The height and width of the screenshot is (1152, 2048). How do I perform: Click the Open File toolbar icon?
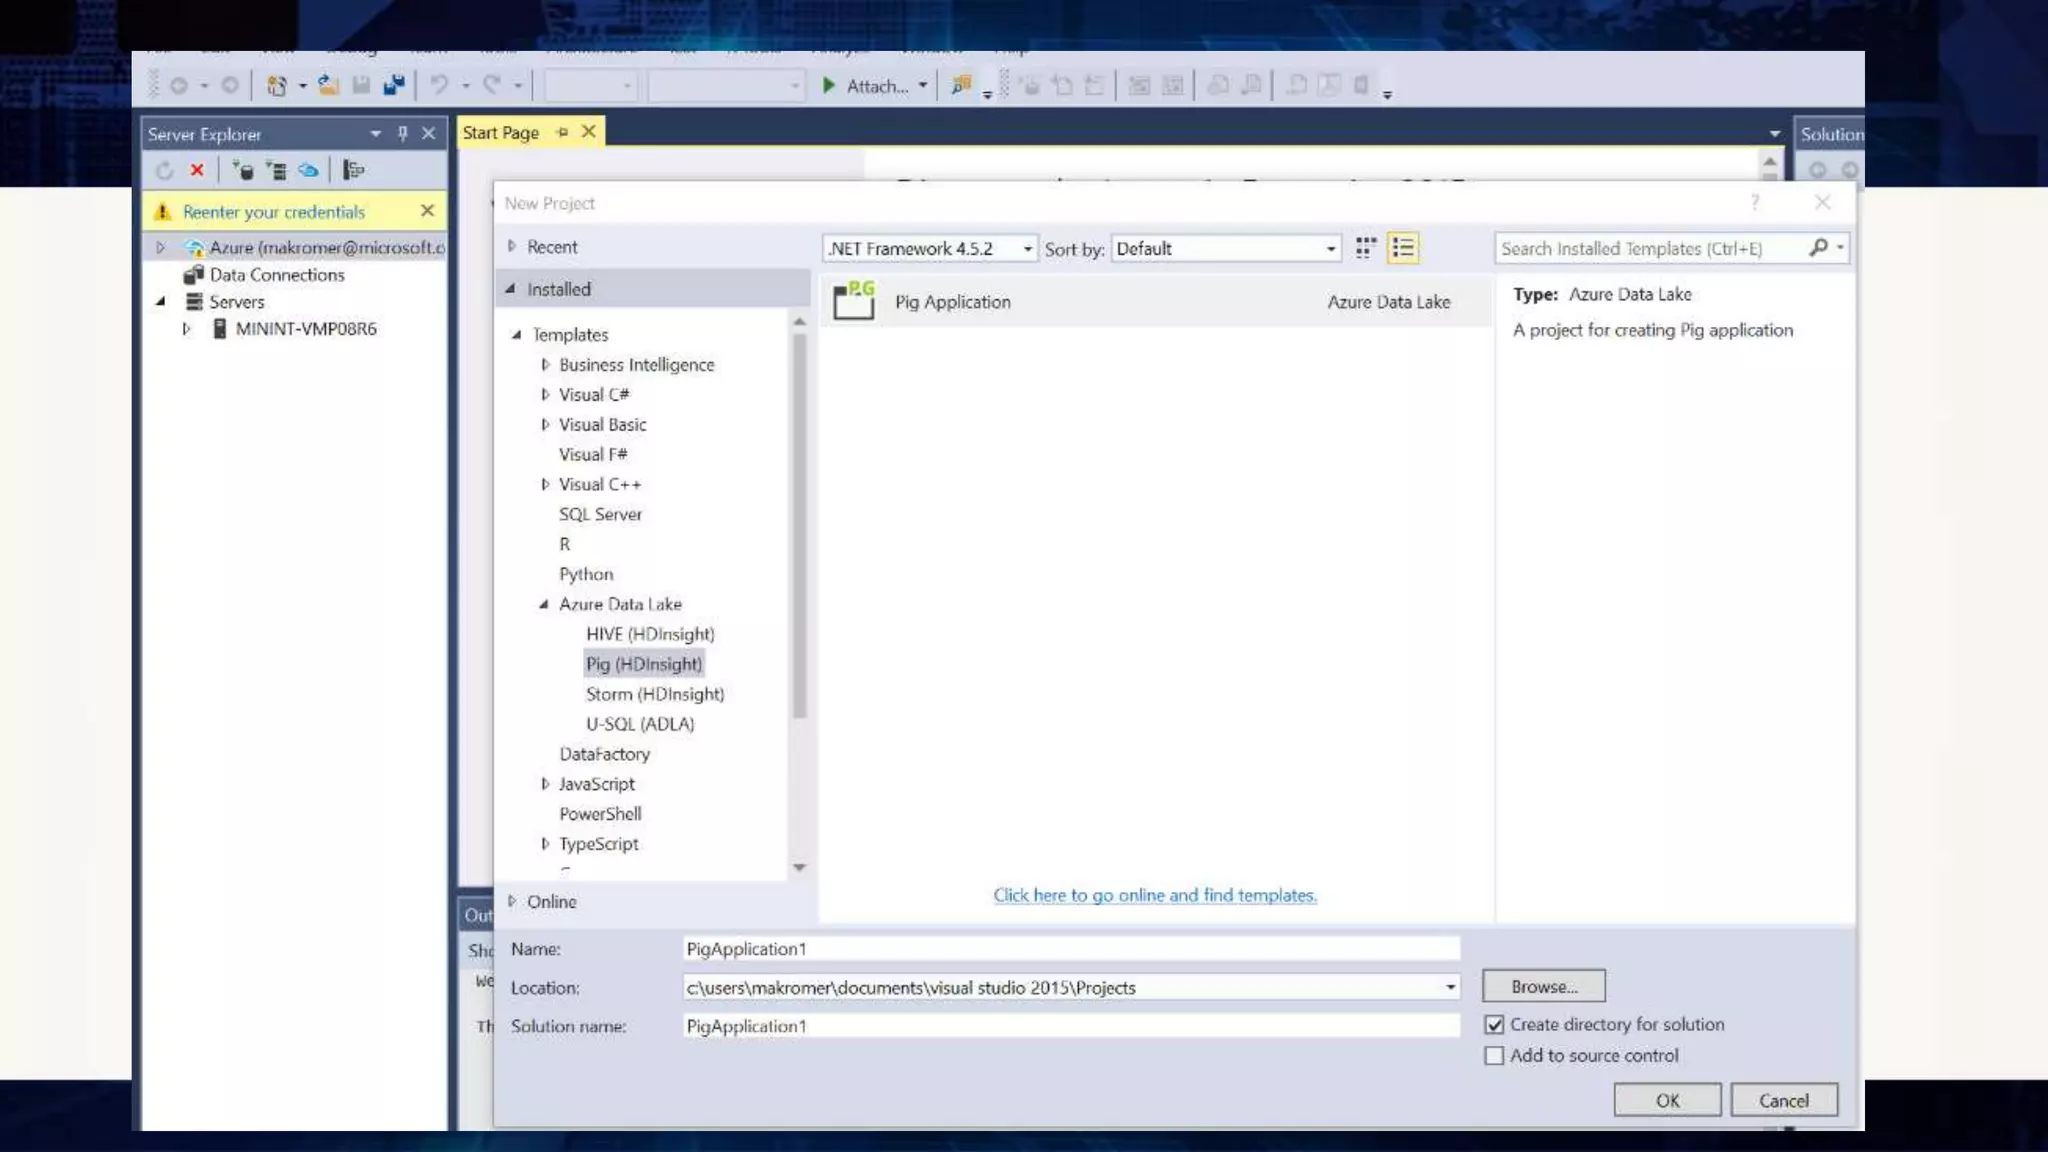click(328, 86)
